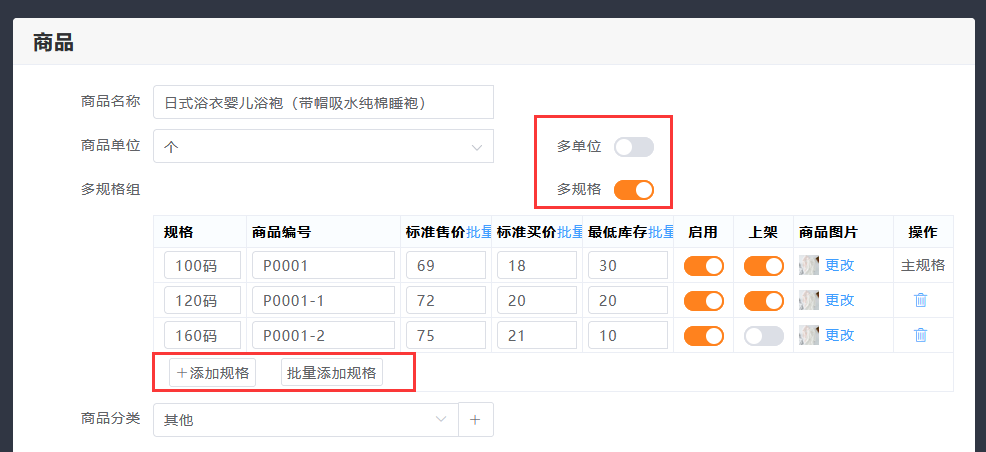Click trash icon for 160码 row
The image size is (986, 452).
920,335
